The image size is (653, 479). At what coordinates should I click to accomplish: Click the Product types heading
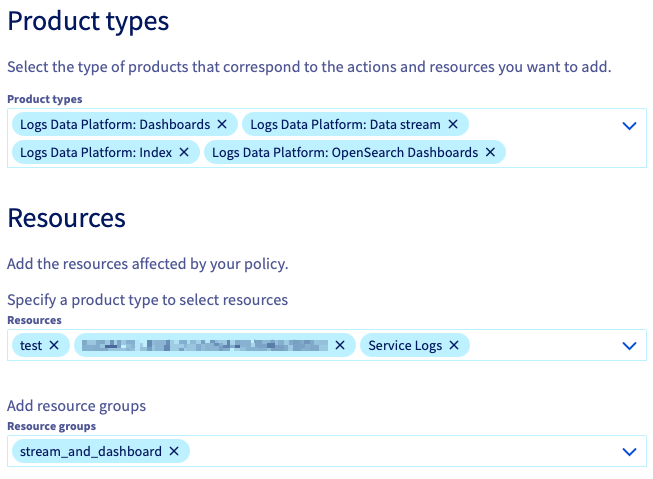(88, 22)
